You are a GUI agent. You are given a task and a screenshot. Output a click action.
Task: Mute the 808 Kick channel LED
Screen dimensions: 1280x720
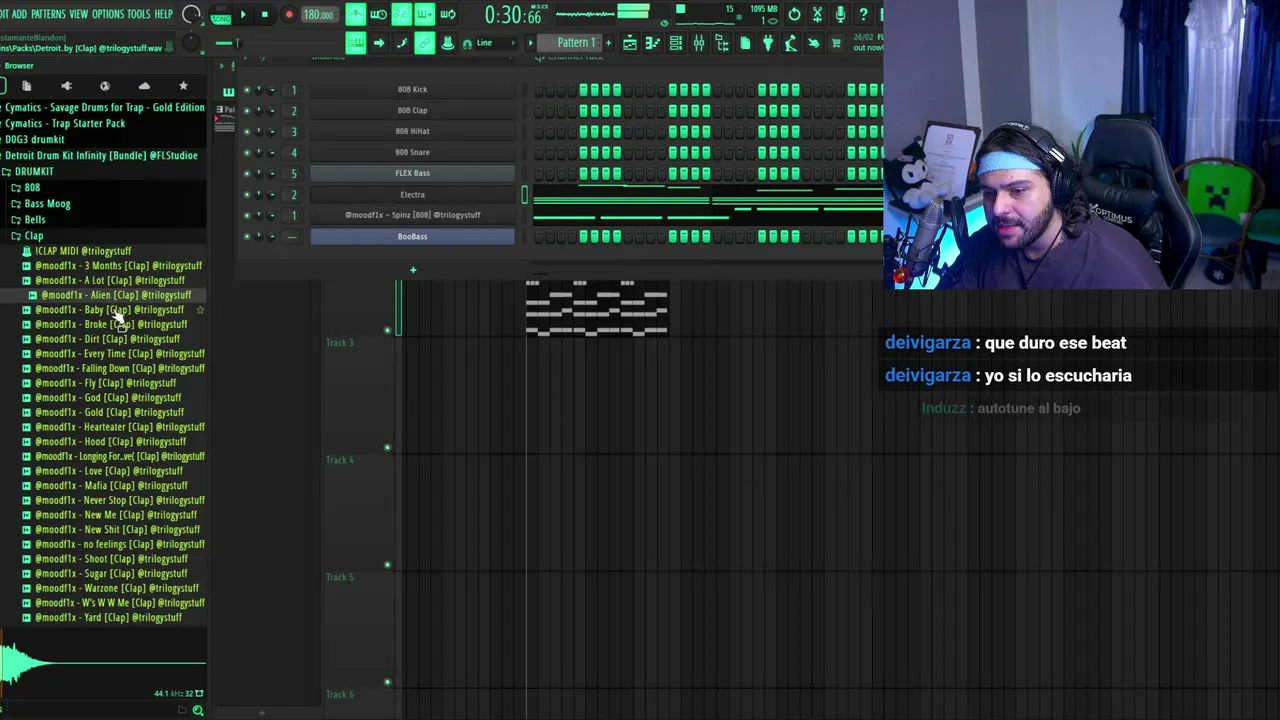(247, 90)
